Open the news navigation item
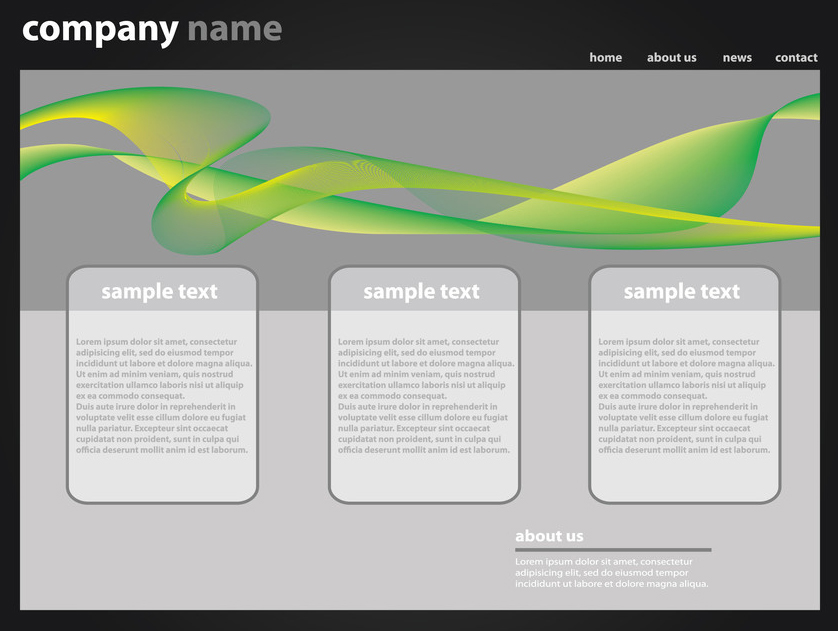838x631 pixels. (x=737, y=58)
